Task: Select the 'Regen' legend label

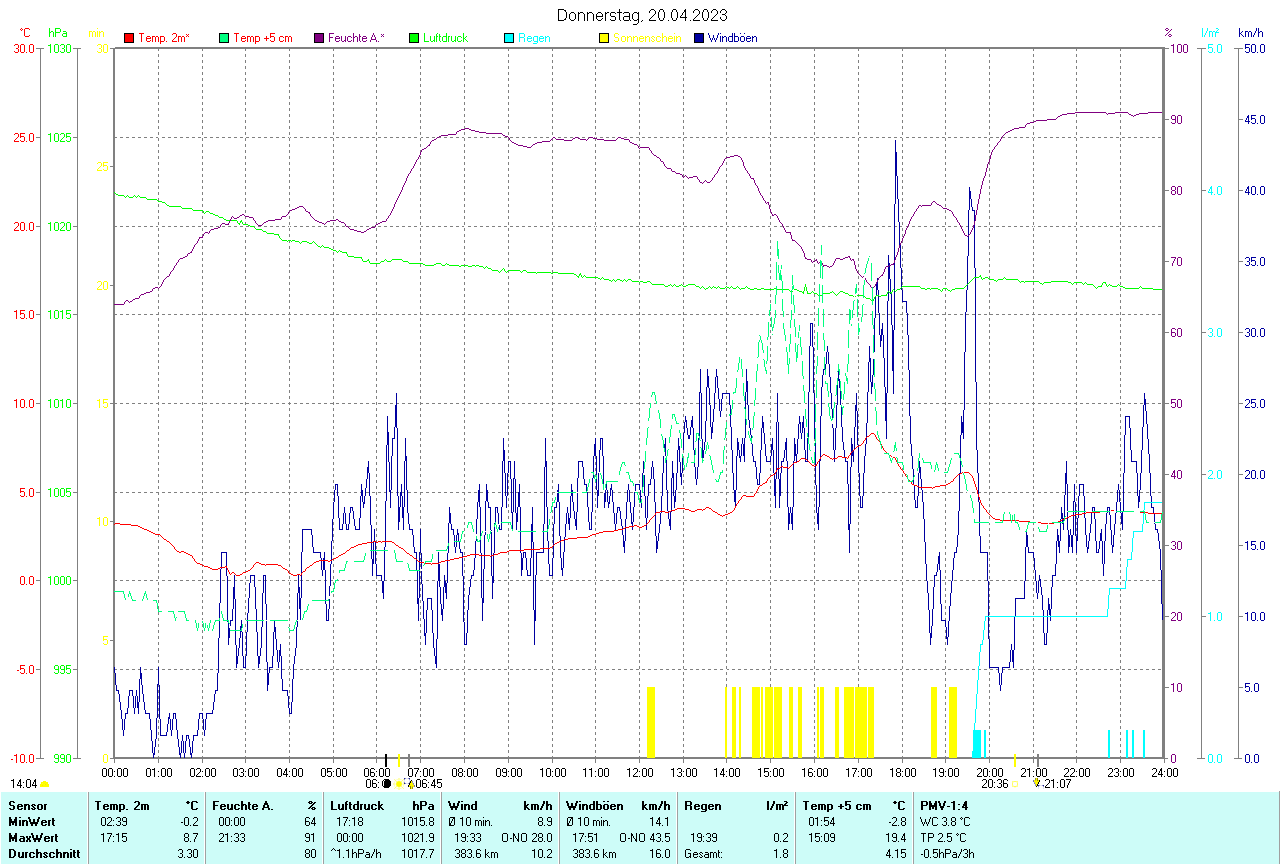Action: [x=534, y=38]
